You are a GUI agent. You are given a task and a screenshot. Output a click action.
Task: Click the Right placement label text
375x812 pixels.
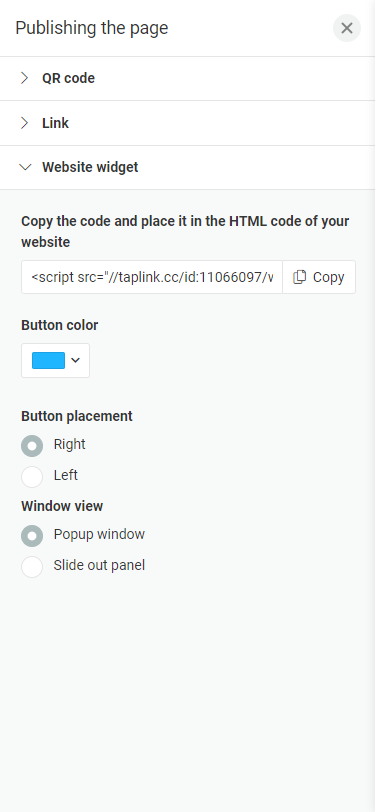(69, 444)
